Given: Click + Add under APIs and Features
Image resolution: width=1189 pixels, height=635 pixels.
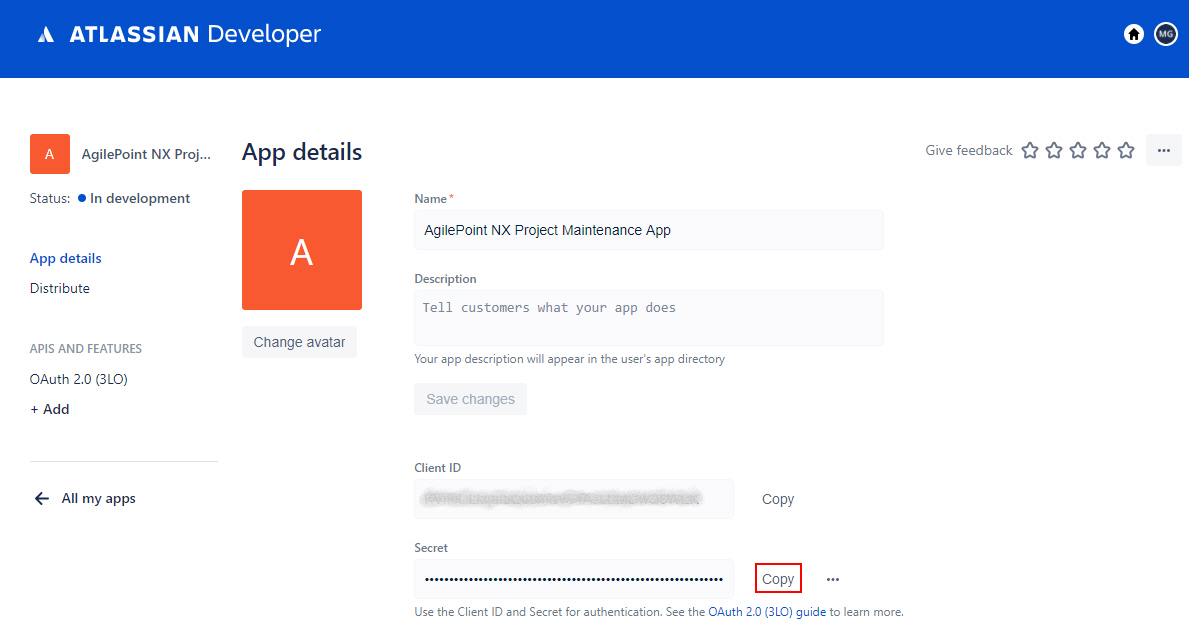Looking at the screenshot, I should tap(50, 409).
